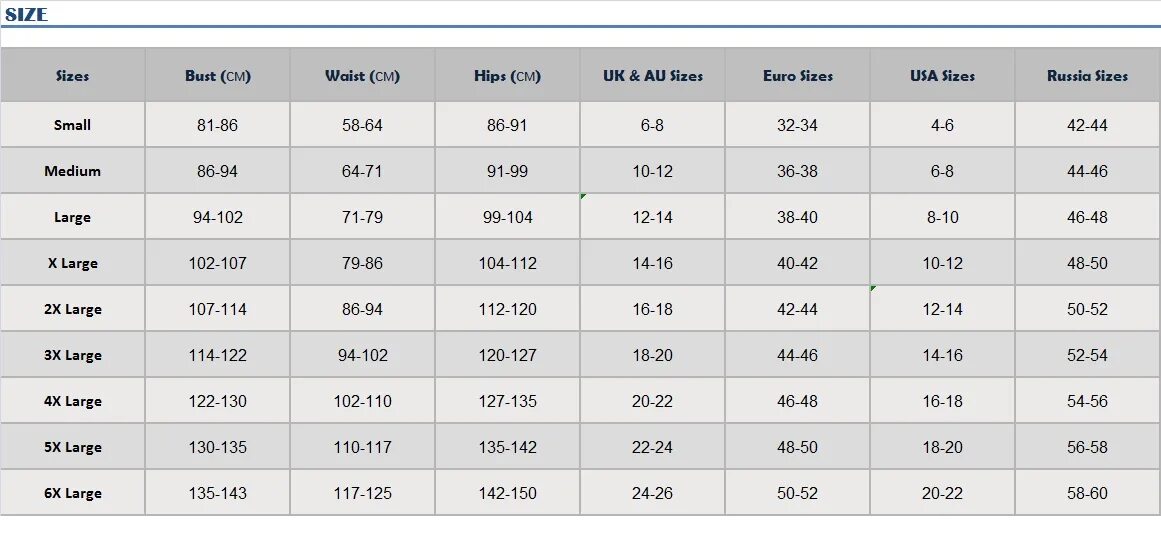The height and width of the screenshot is (540, 1161).
Task: Select the Russia size 42-44 cell
Action: pos(1087,125)
